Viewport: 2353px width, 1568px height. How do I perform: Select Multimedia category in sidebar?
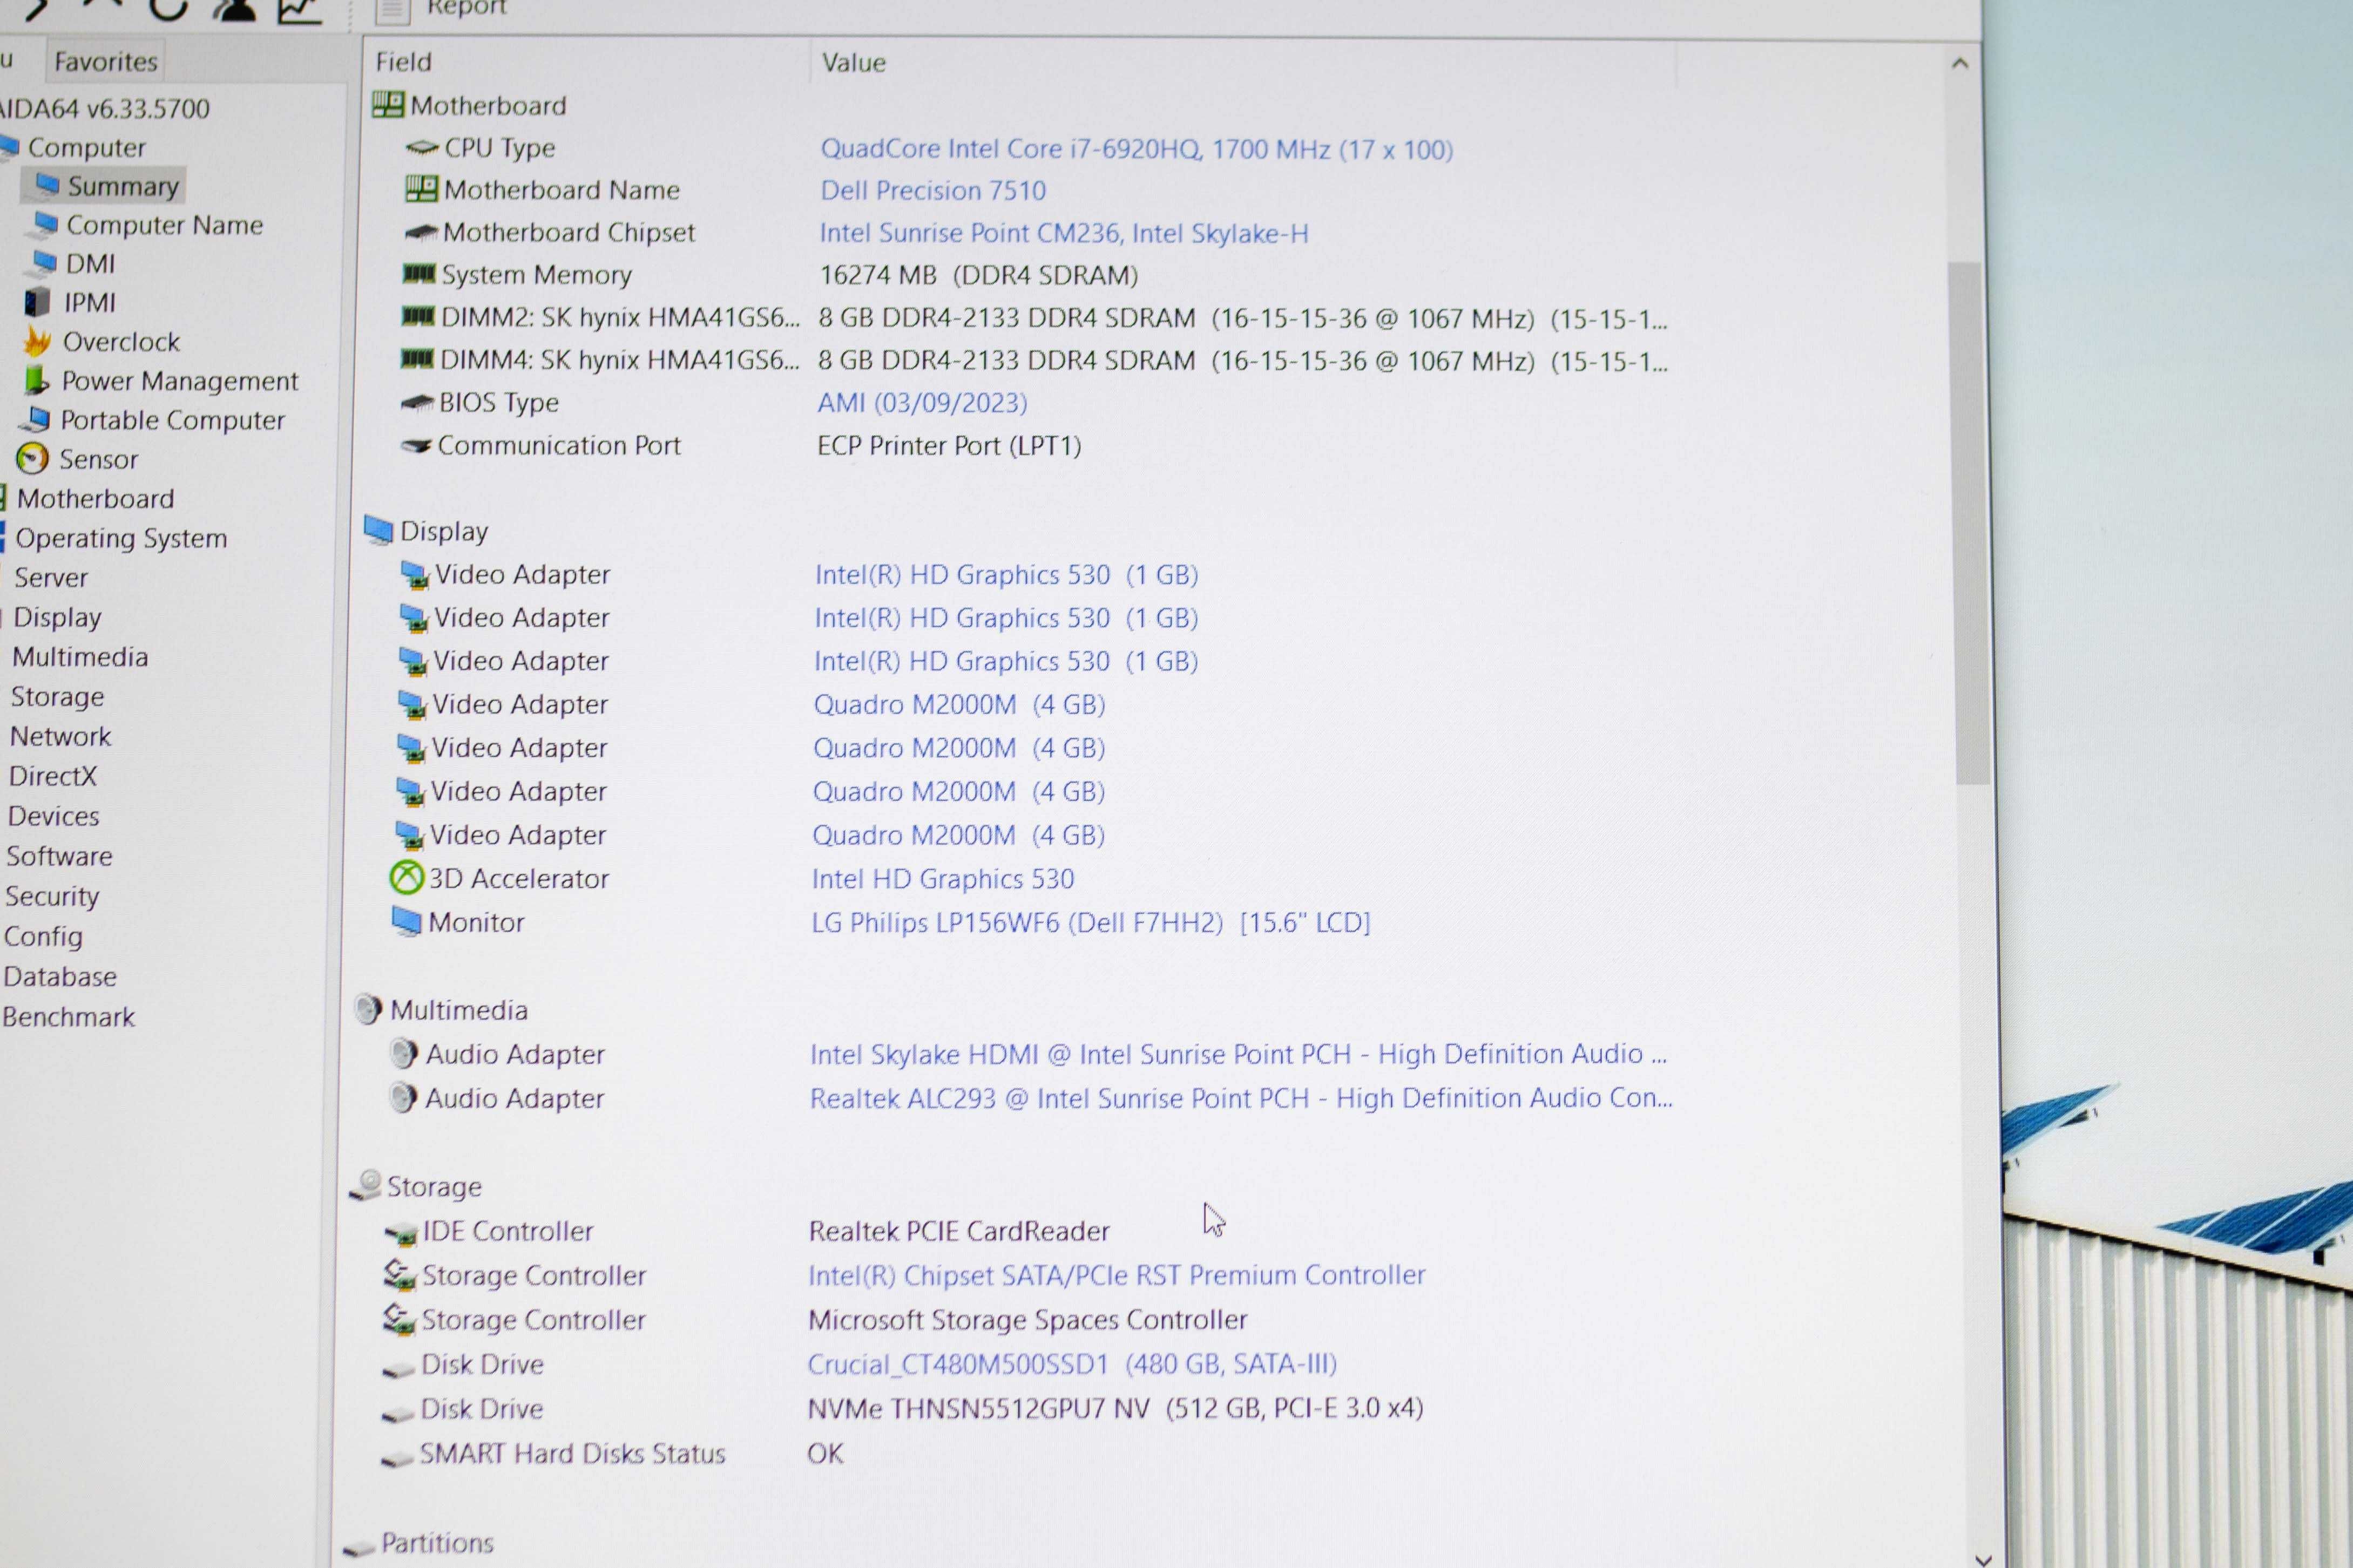point(80,657)
